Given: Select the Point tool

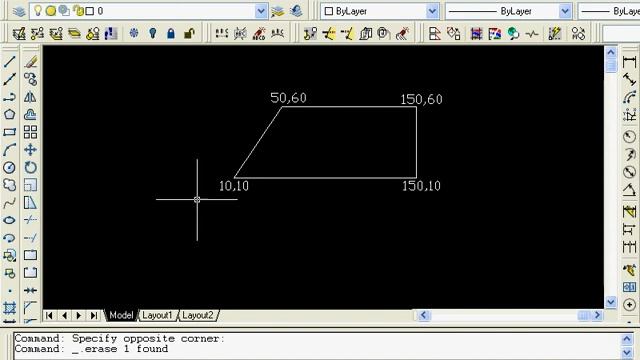Looking at the screenshot, I should [x=10, y=291].
